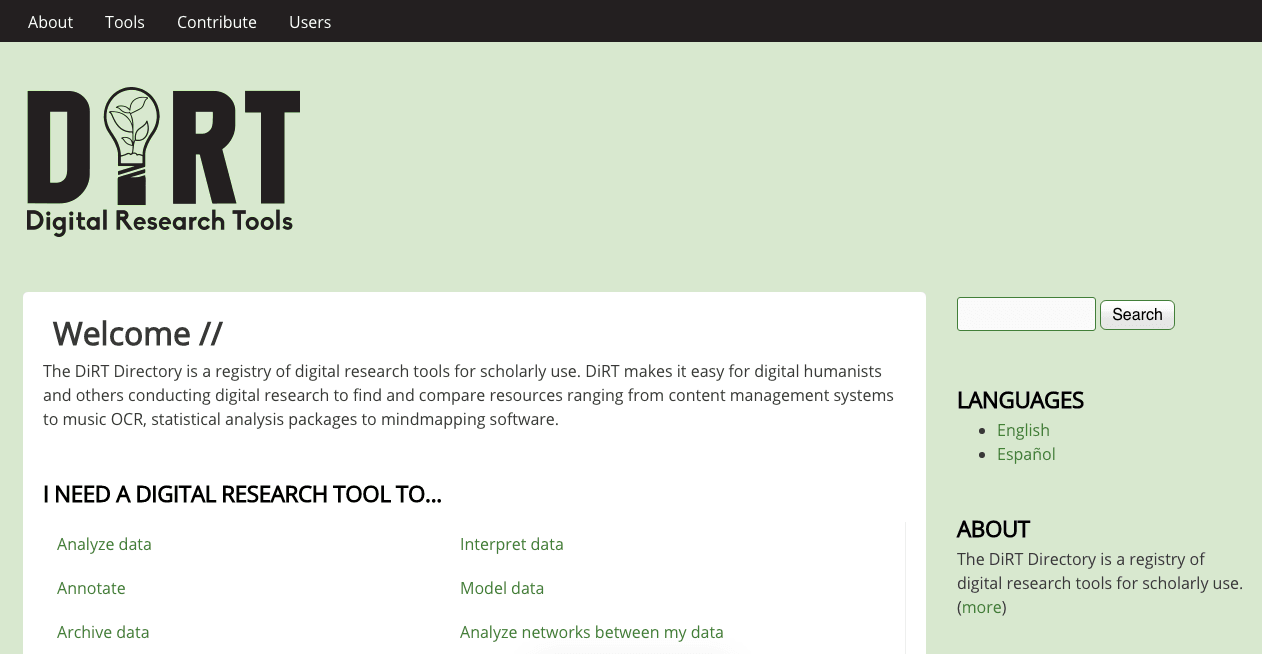
Task: Click 'I need a digital research tool to' heading
Action: (242, 494)
